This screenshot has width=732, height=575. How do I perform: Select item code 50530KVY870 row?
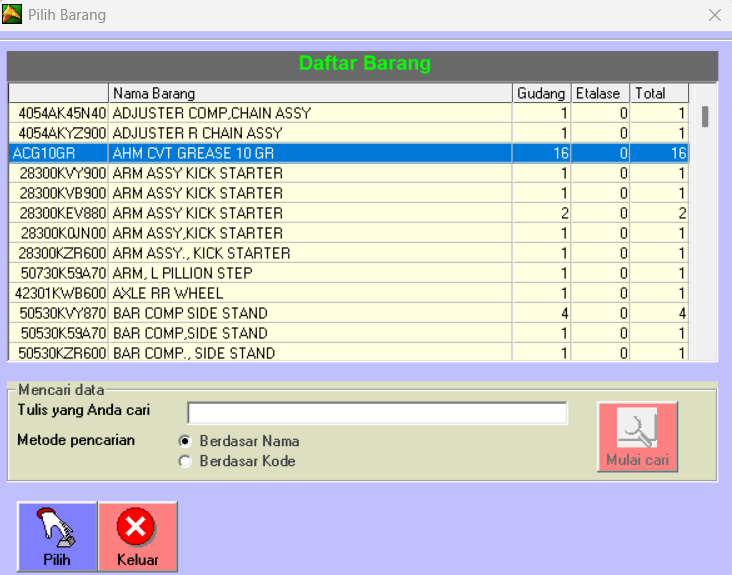(x=60, y=313)
